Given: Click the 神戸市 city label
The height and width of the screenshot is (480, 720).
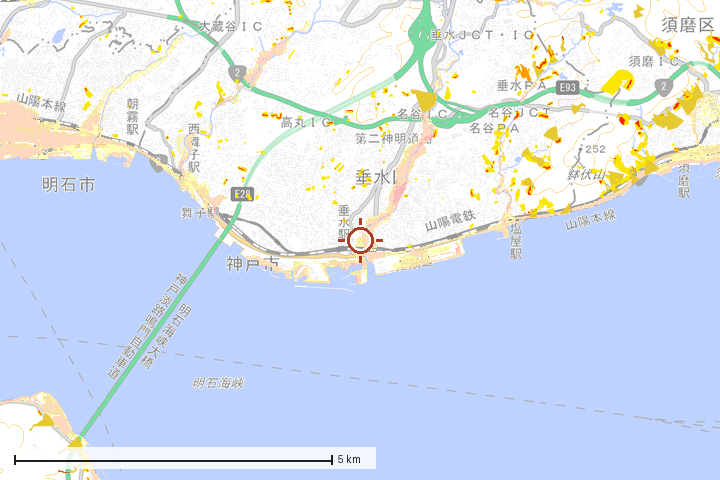Looking at the screenshot, I should [253, 264].
